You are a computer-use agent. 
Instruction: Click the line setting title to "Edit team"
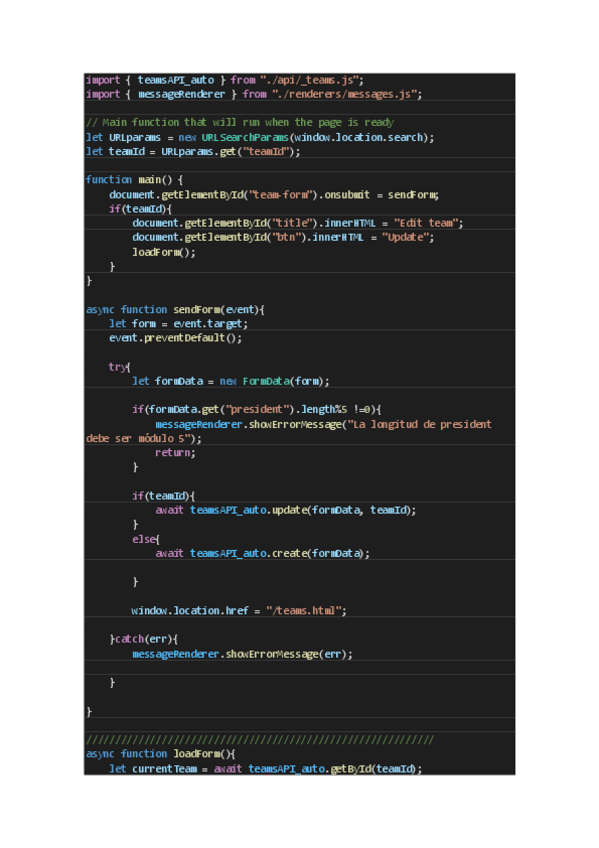298,223
